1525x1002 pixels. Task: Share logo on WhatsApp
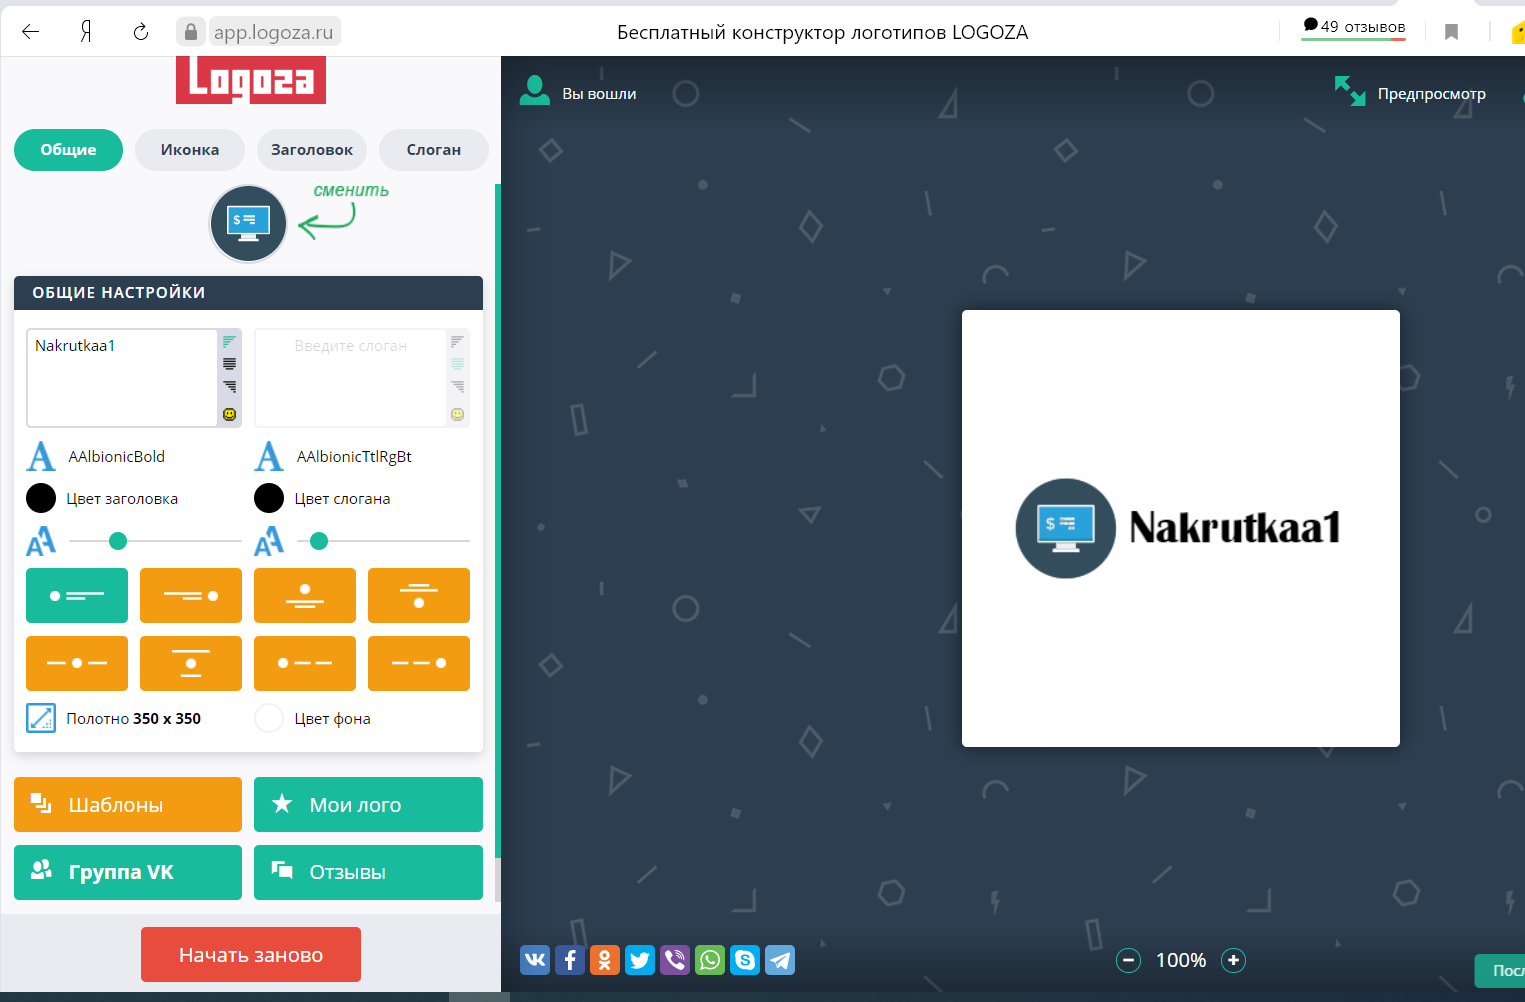710,960
